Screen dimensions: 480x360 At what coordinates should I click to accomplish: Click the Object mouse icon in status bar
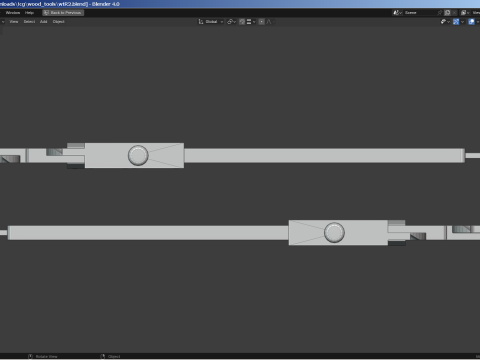103,356
